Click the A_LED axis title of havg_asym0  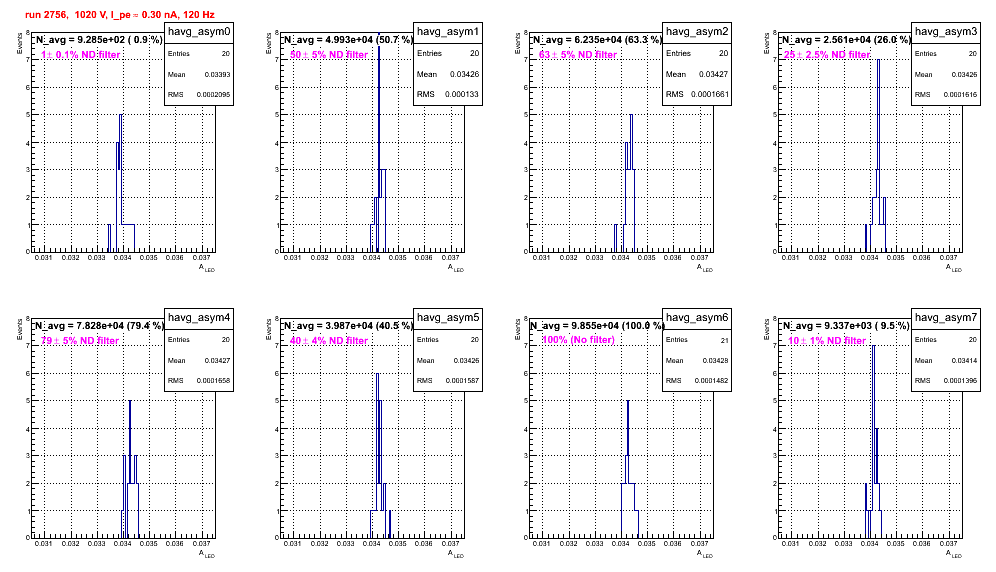[207, 269]
